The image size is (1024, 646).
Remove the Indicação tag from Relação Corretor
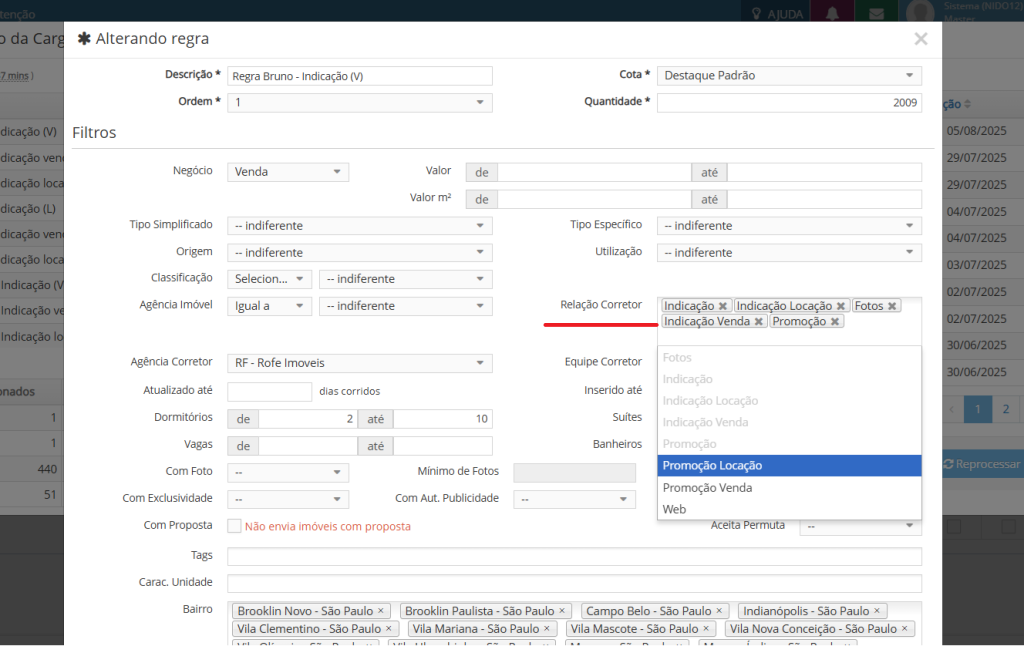[x=722, y=306]
